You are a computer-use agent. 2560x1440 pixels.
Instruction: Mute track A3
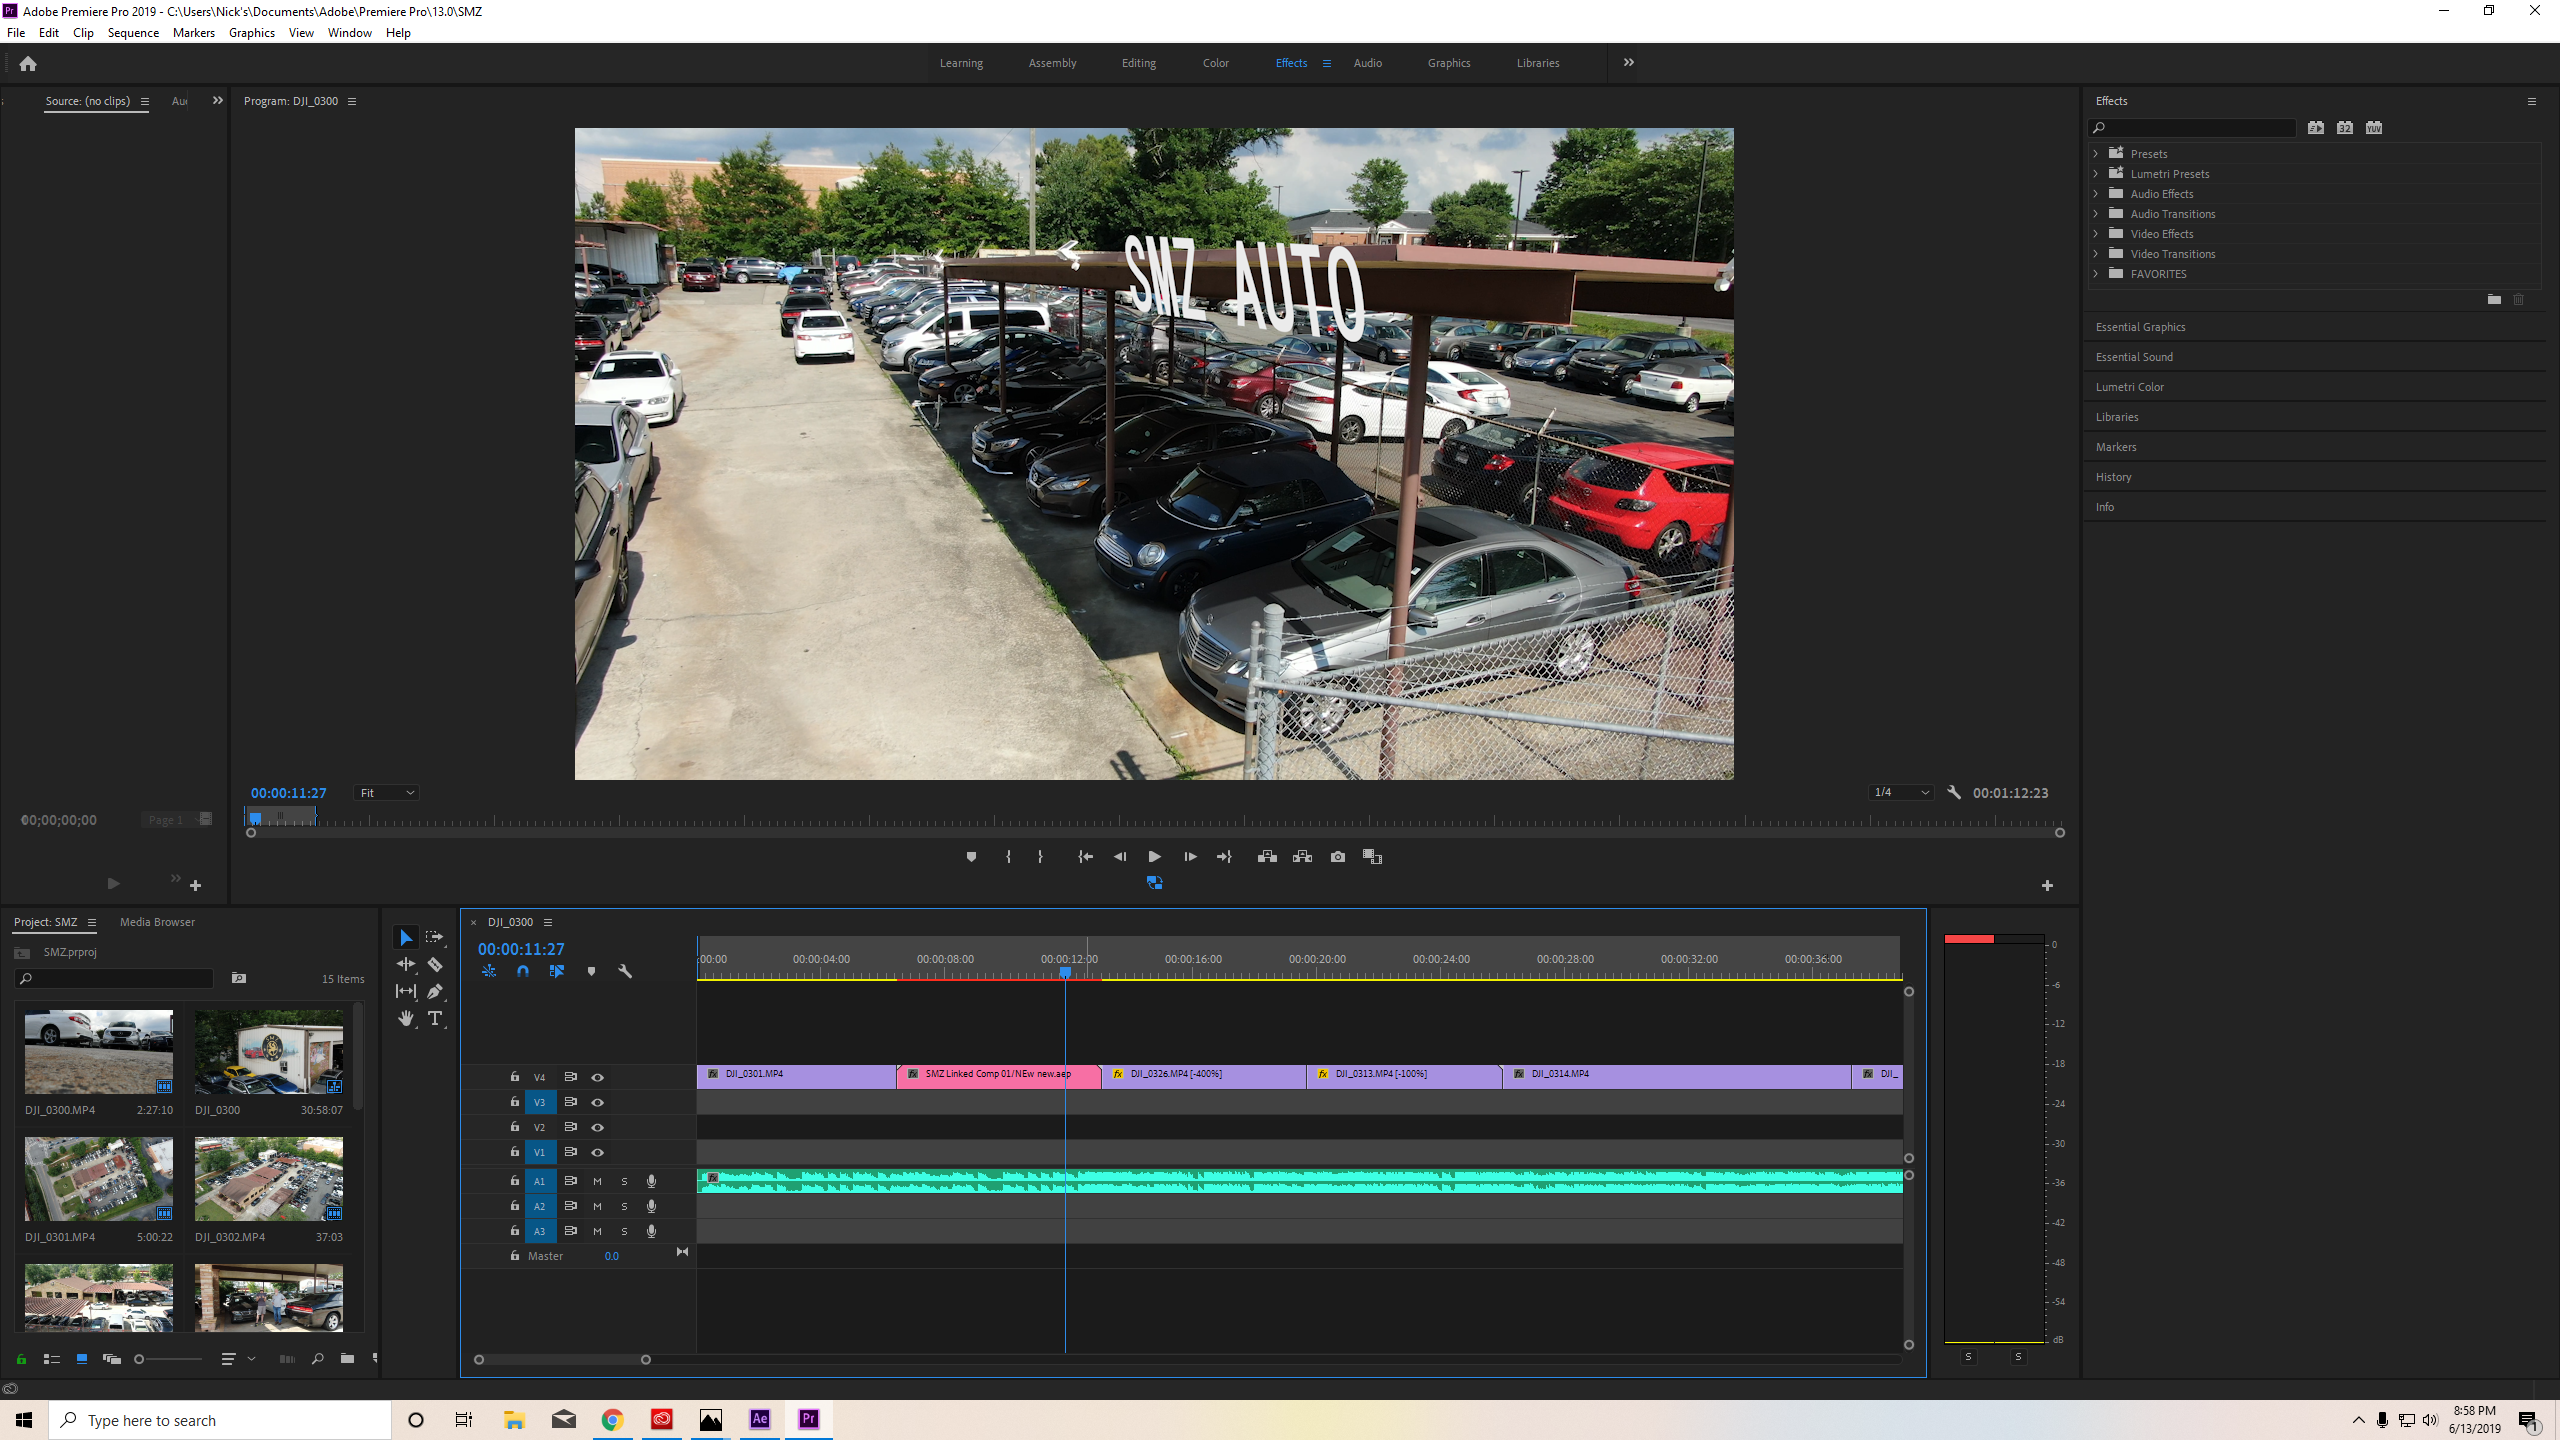(598, 1231)
